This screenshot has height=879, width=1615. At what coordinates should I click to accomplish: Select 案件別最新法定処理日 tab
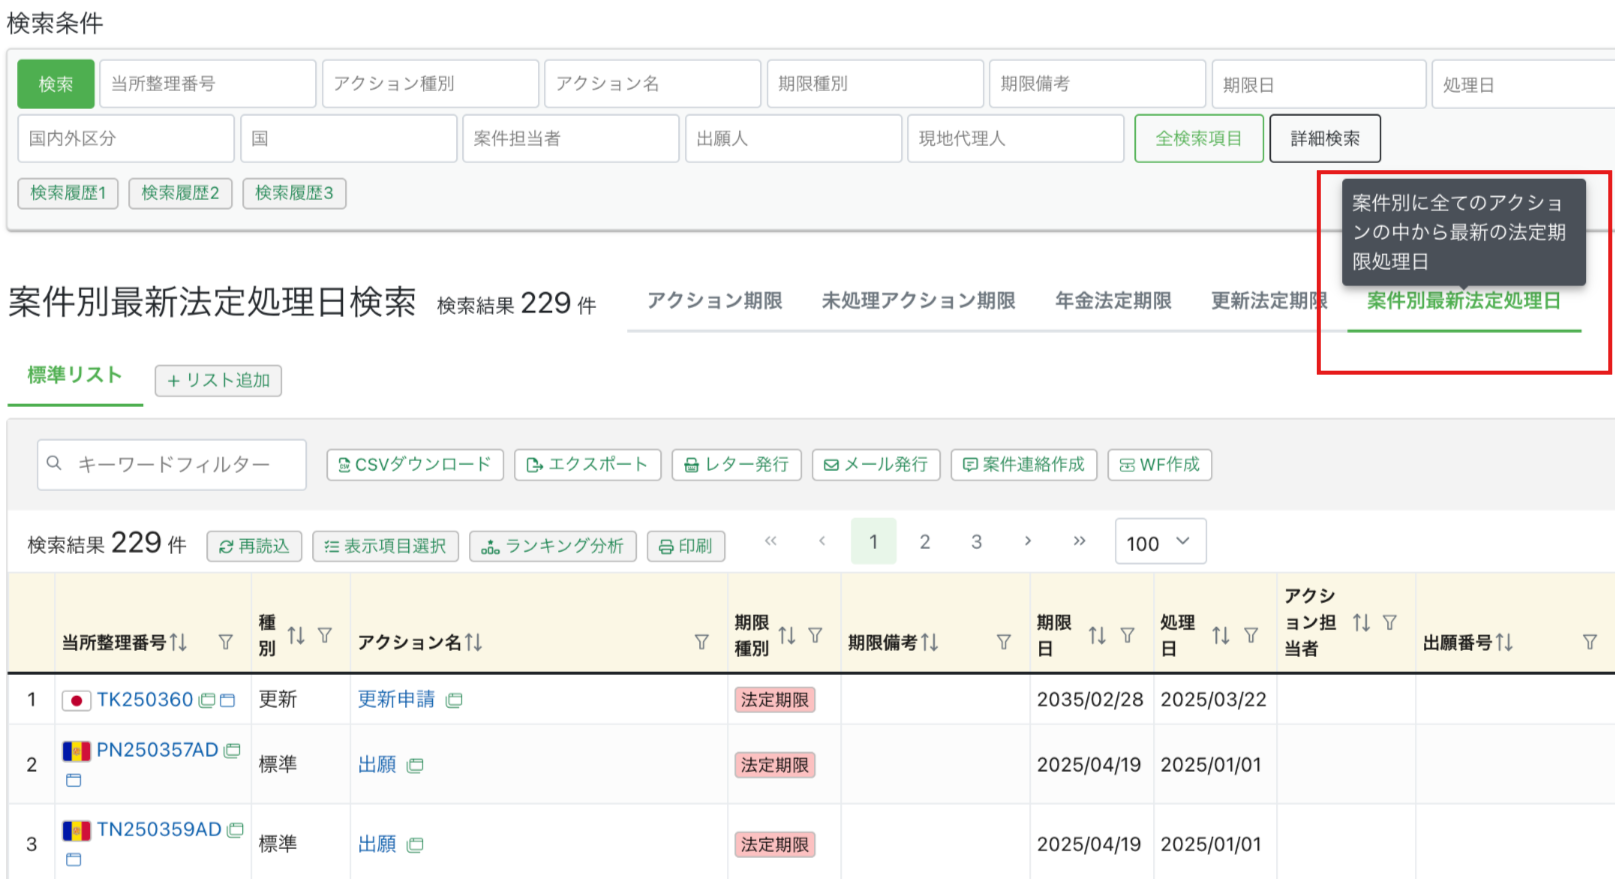point(1464,300)
